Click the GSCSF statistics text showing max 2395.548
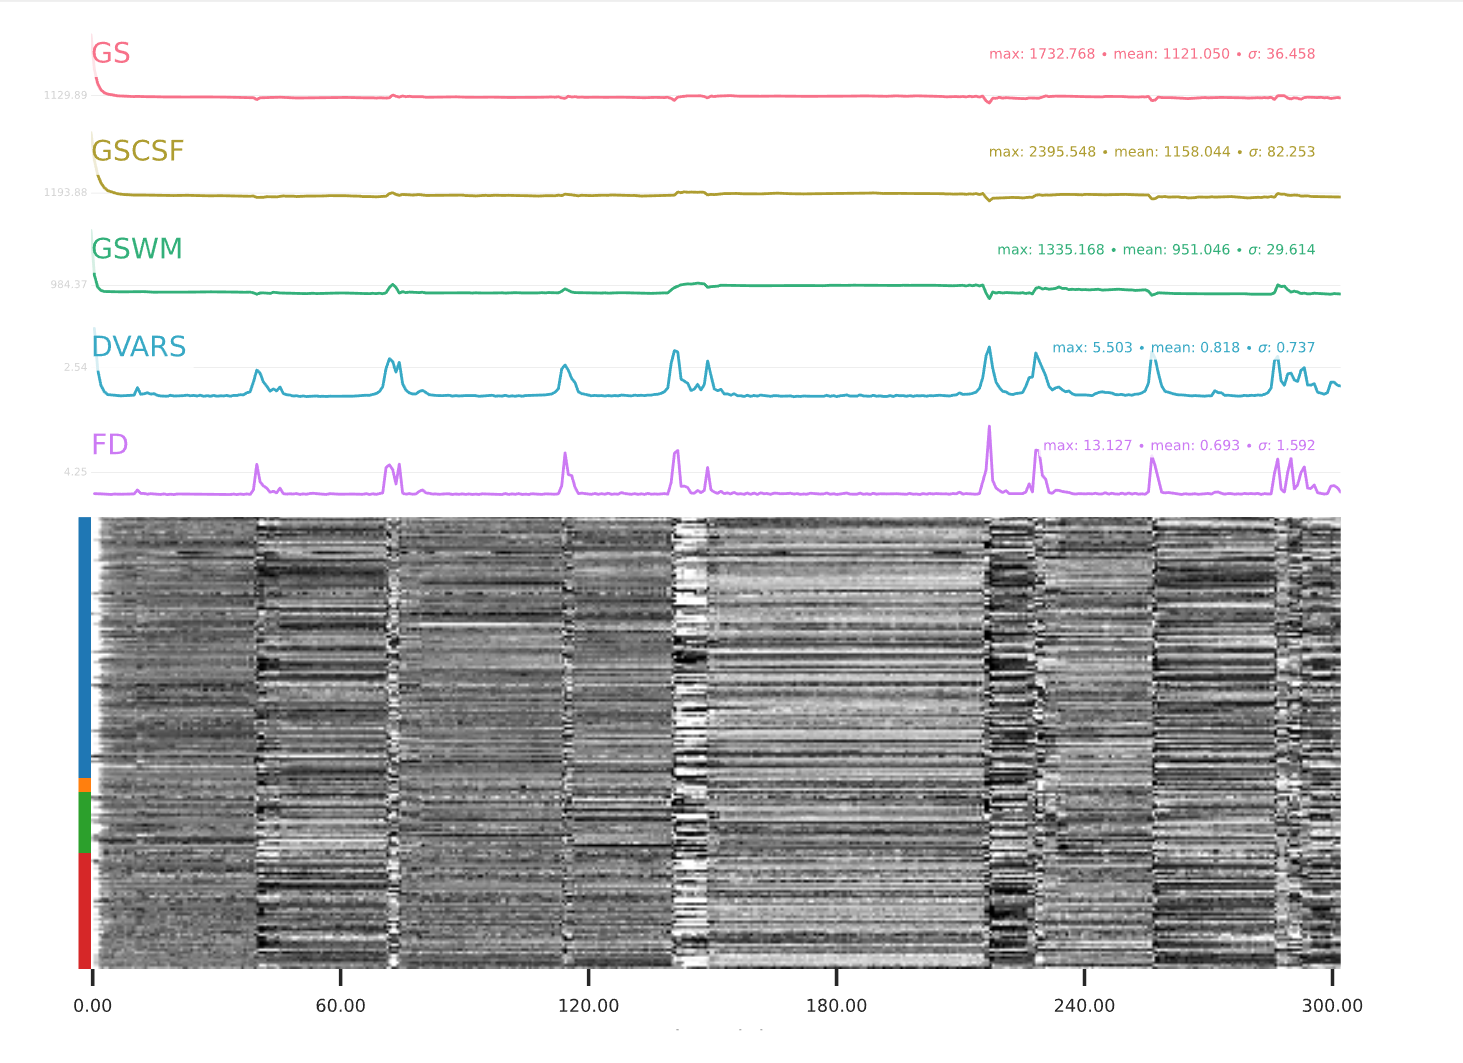The height and width of the screenshot is (1063, 1463). (1152, 152)
